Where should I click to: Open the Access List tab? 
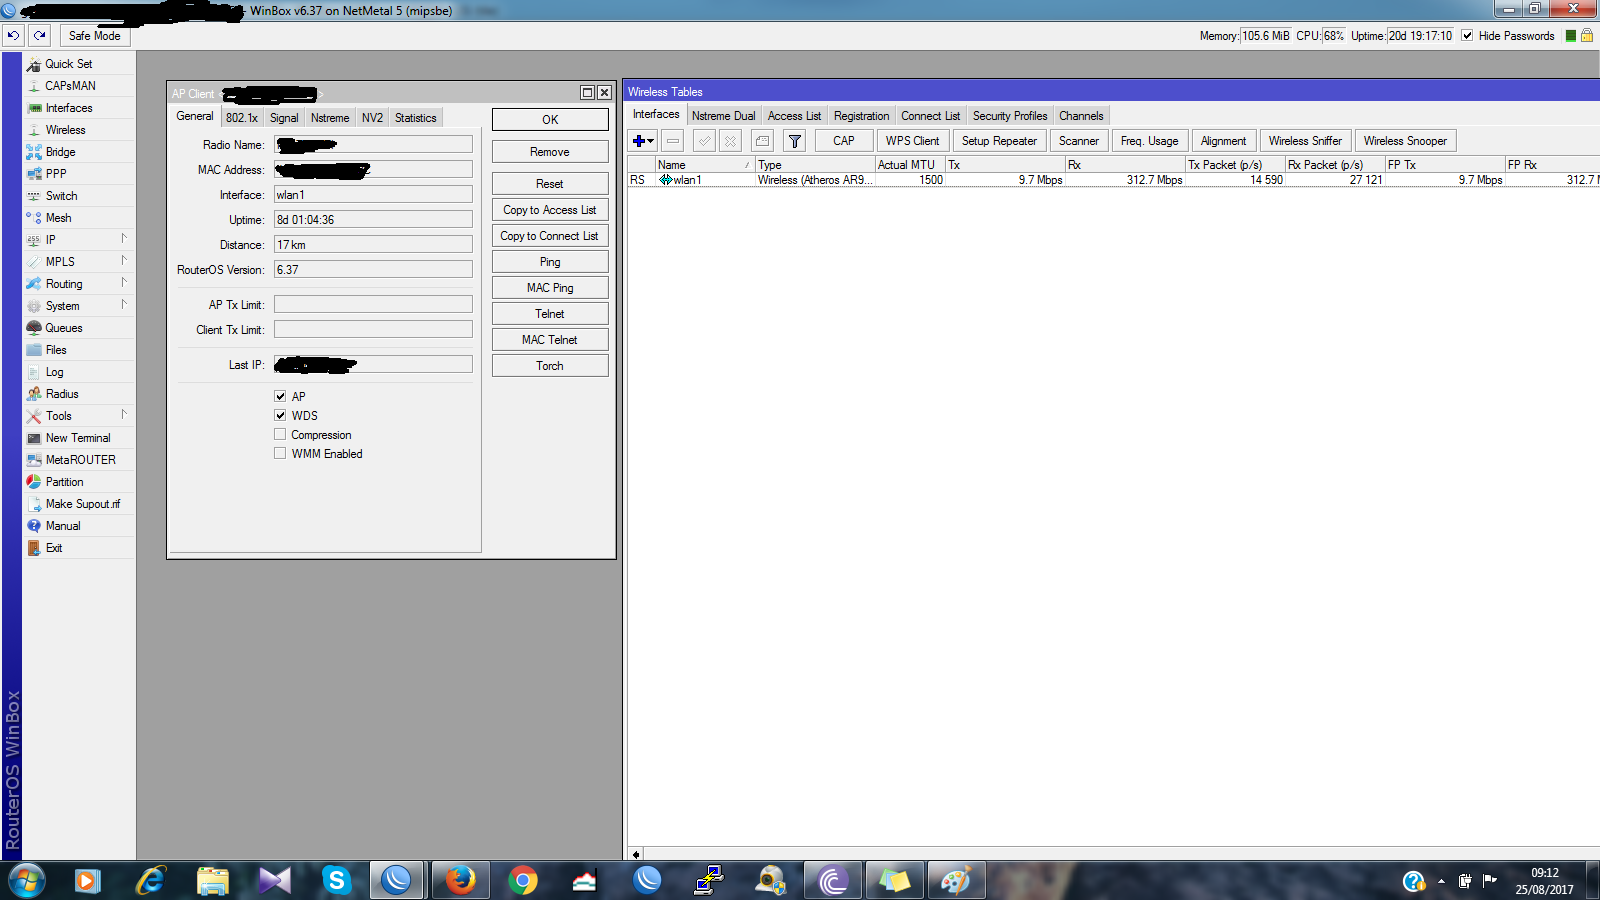[794, 116]
